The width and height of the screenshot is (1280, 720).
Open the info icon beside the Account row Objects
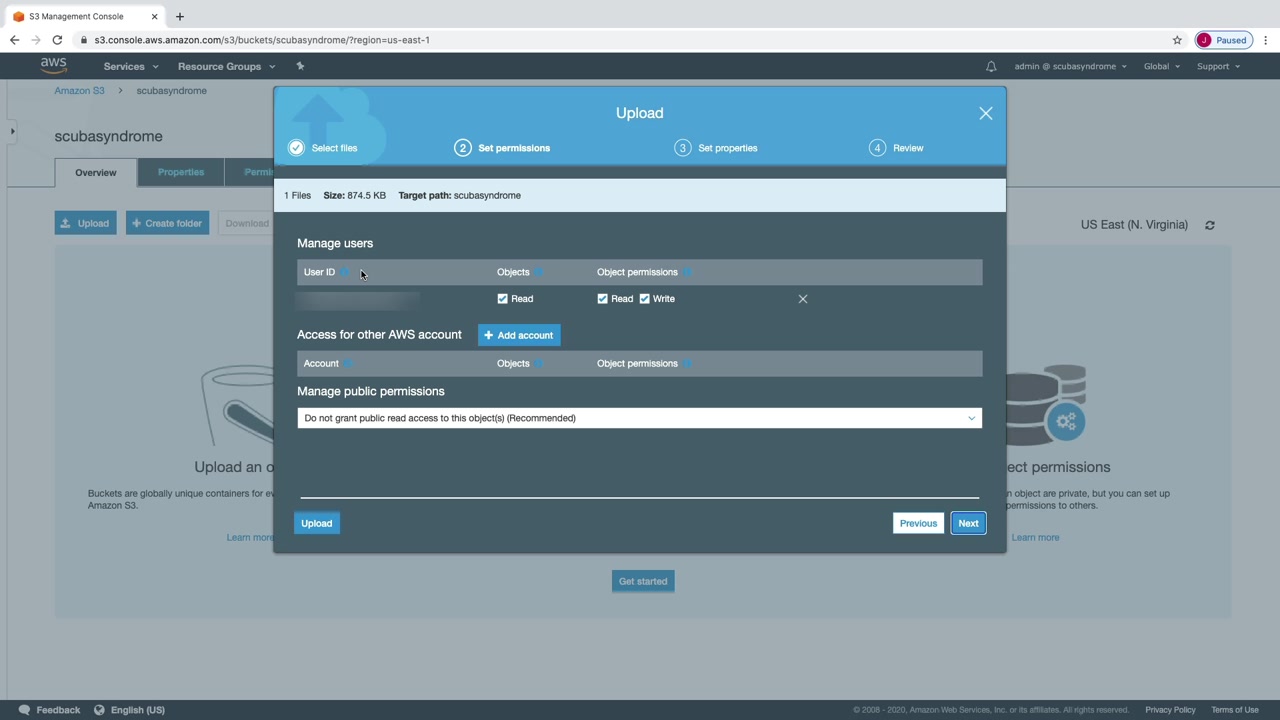(538, 363)
